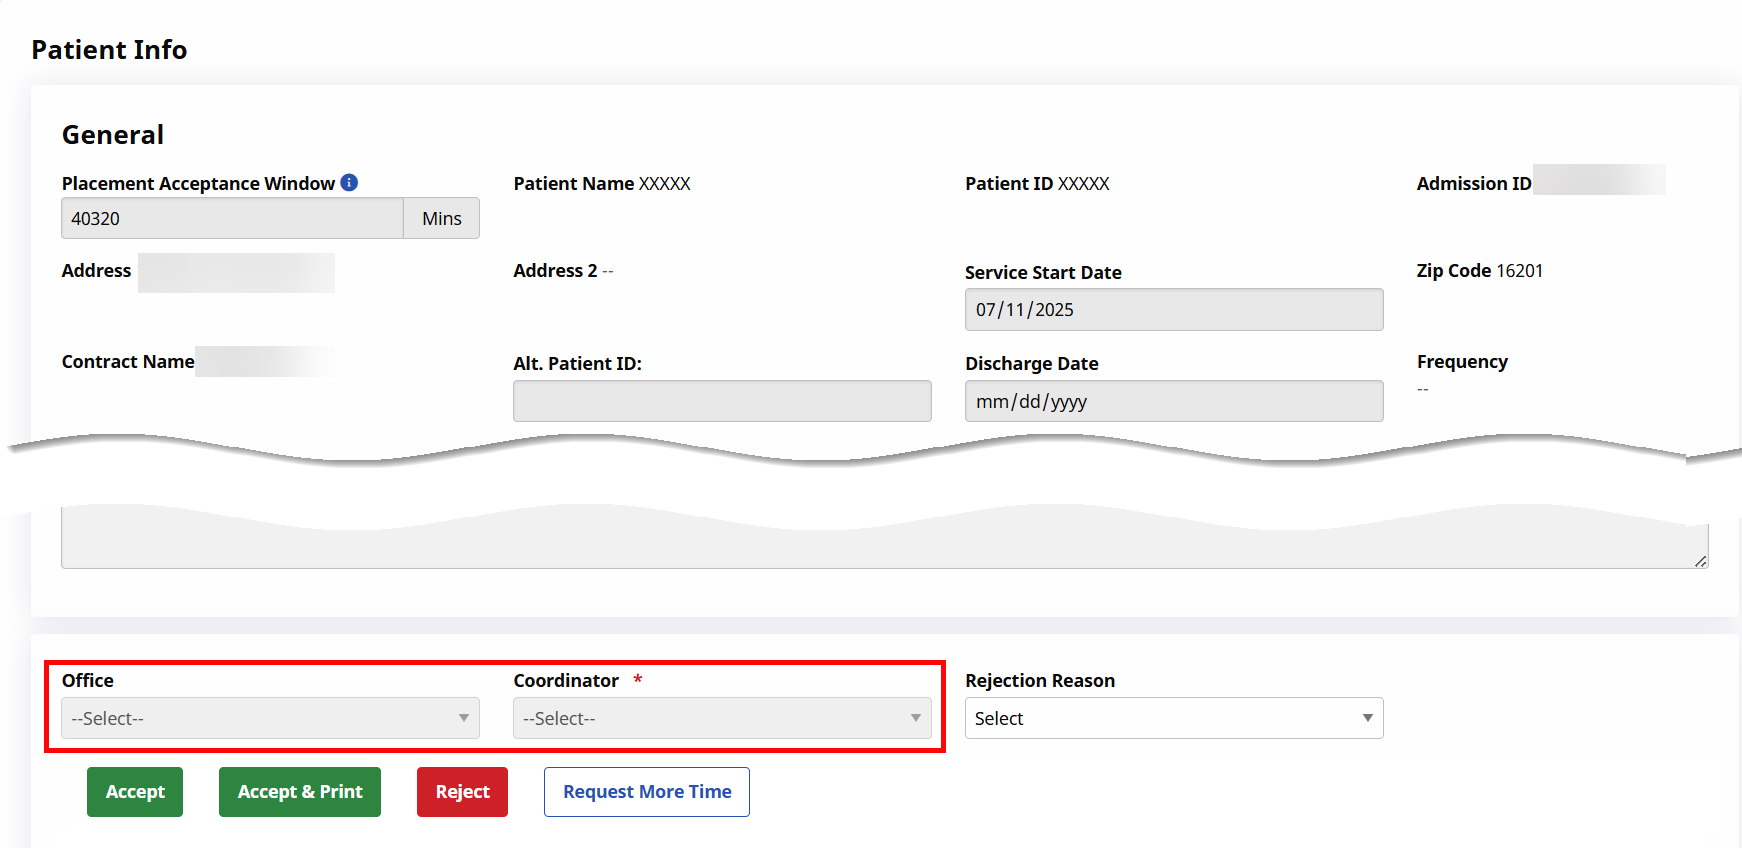Select the Discharge Date input
Viewport: 1742px width, 848px height.
tap(1173, 402)
